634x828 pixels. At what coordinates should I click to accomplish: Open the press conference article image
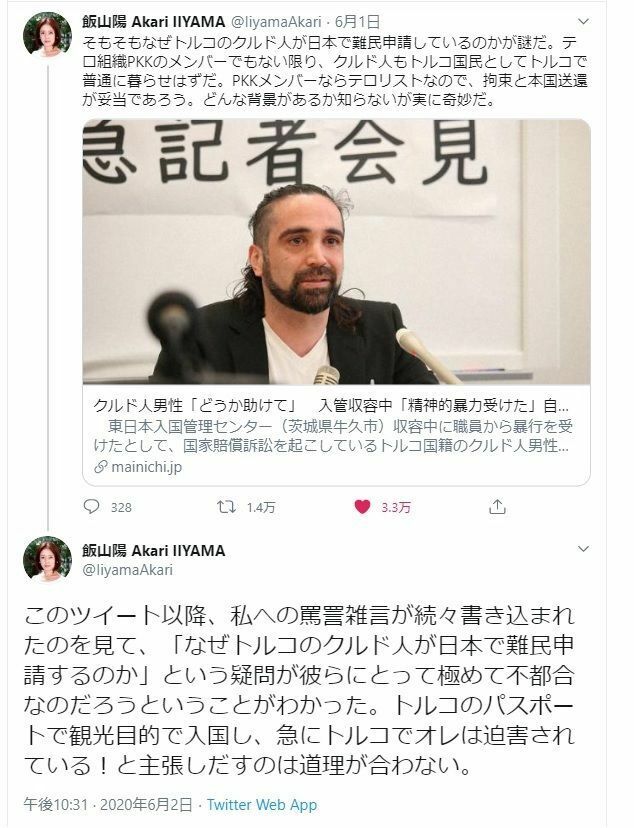click(x=336, y=251)
